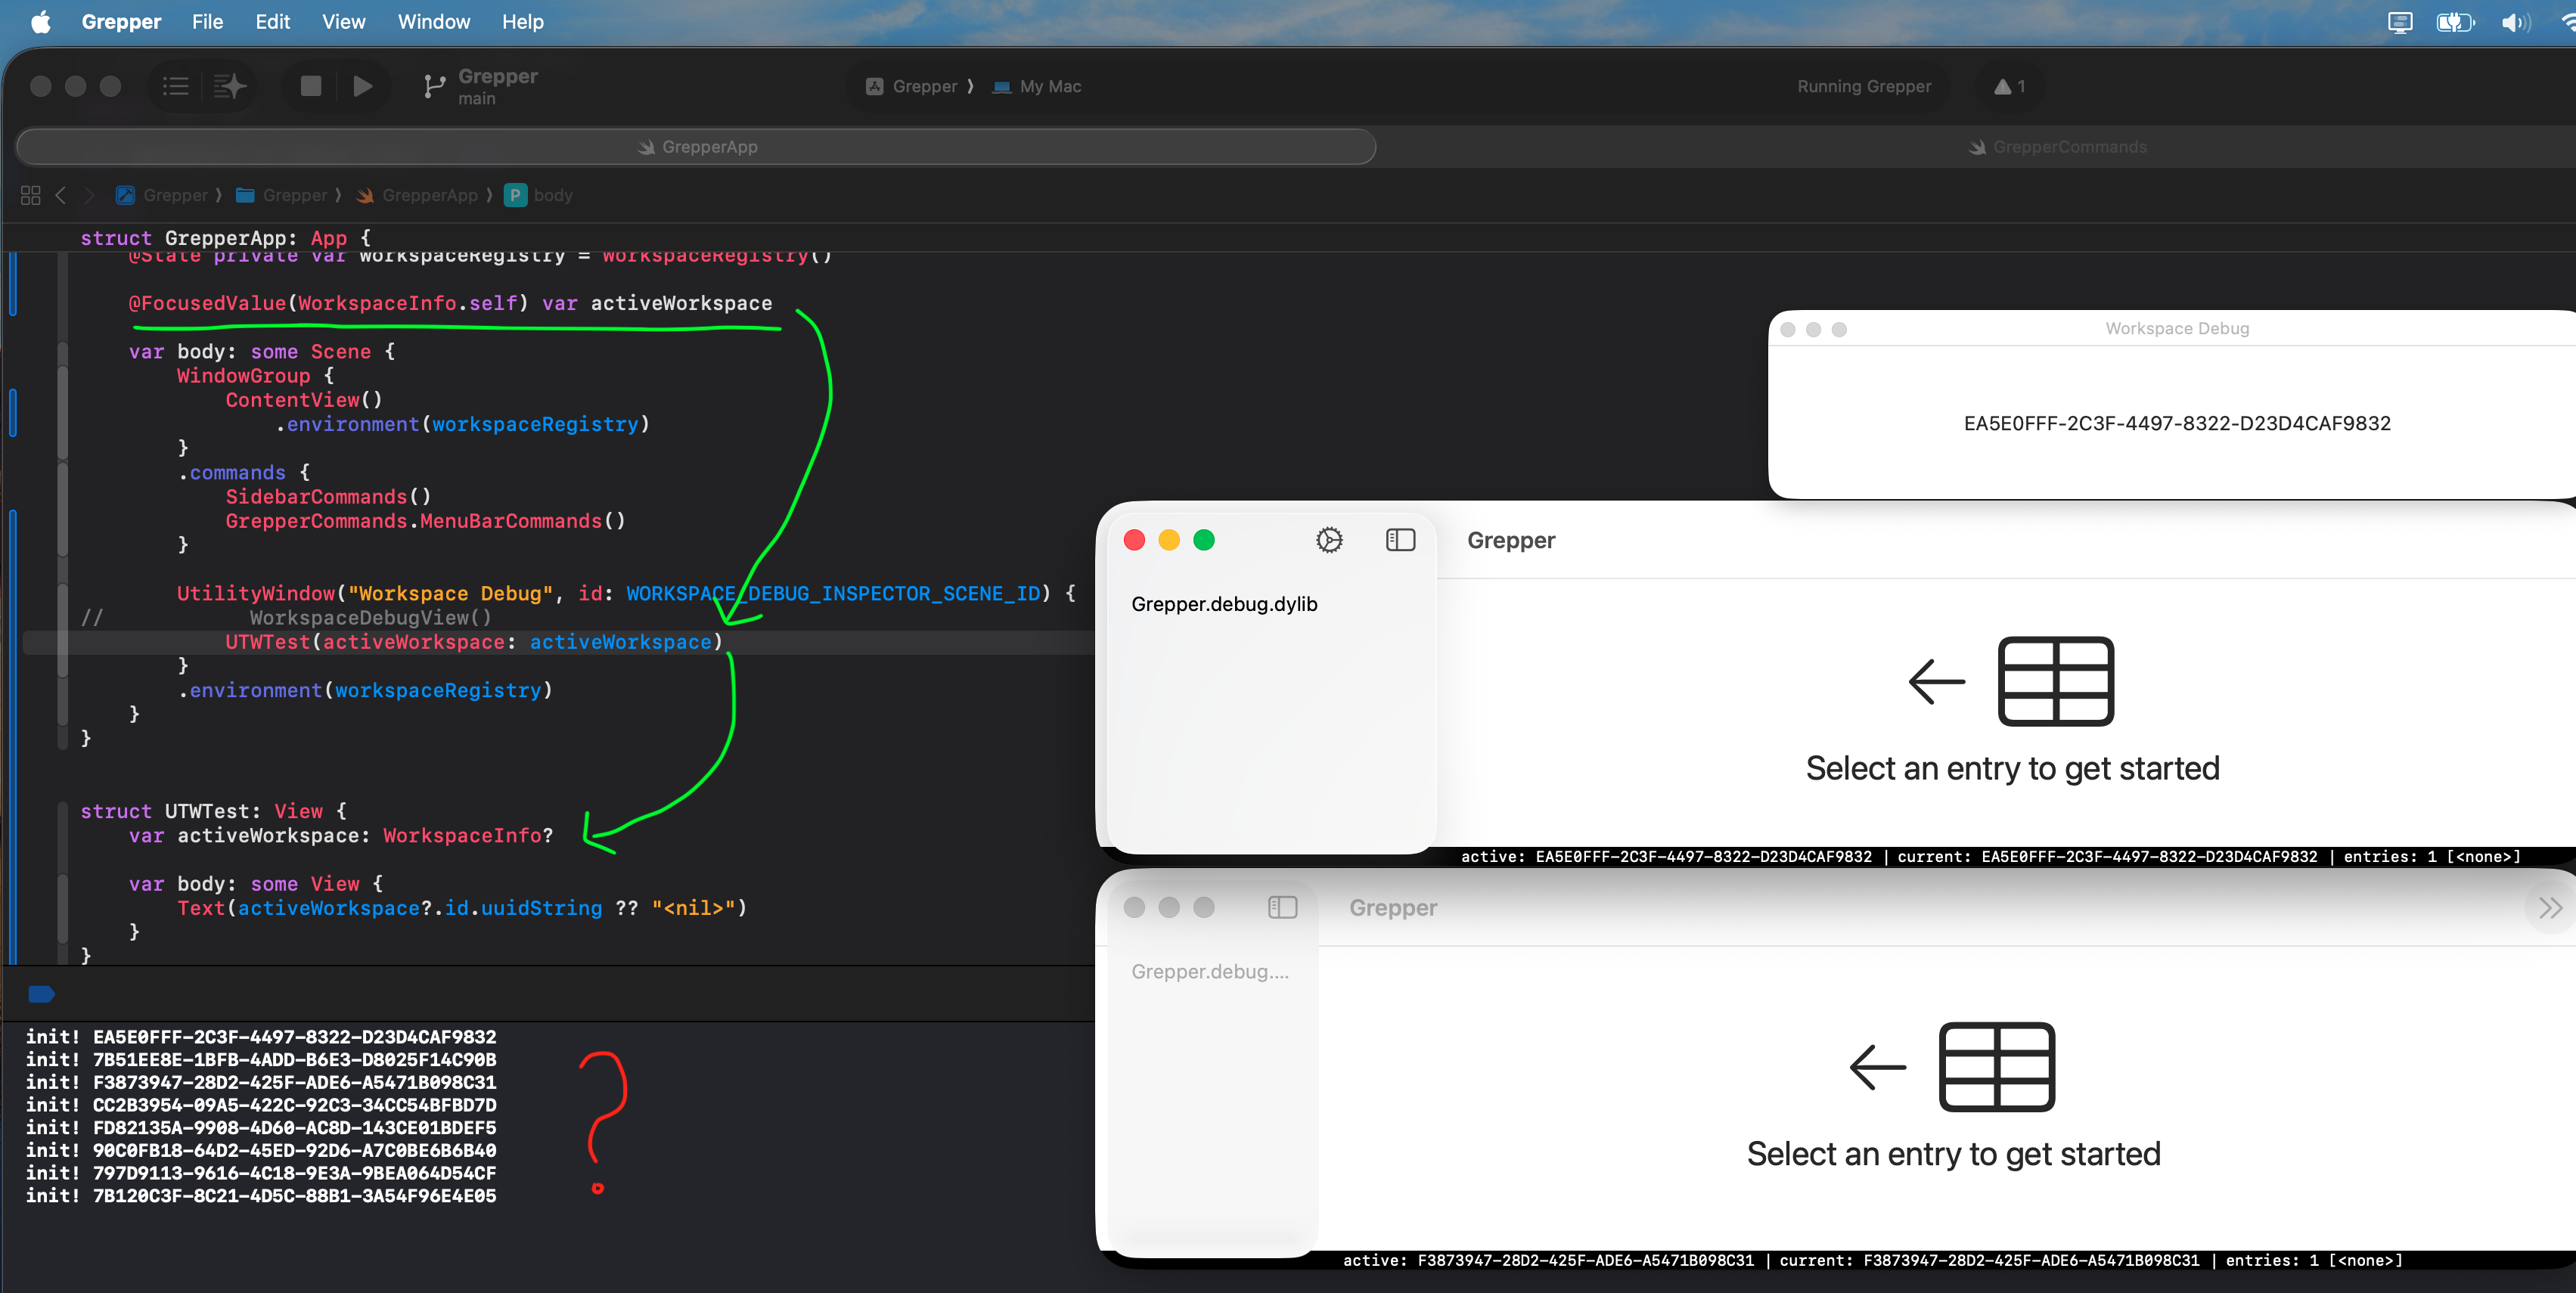Click the log line 7B51EE8E-1BFB
Screen dimensions: 2576x1293
(x=261, y=1059)
